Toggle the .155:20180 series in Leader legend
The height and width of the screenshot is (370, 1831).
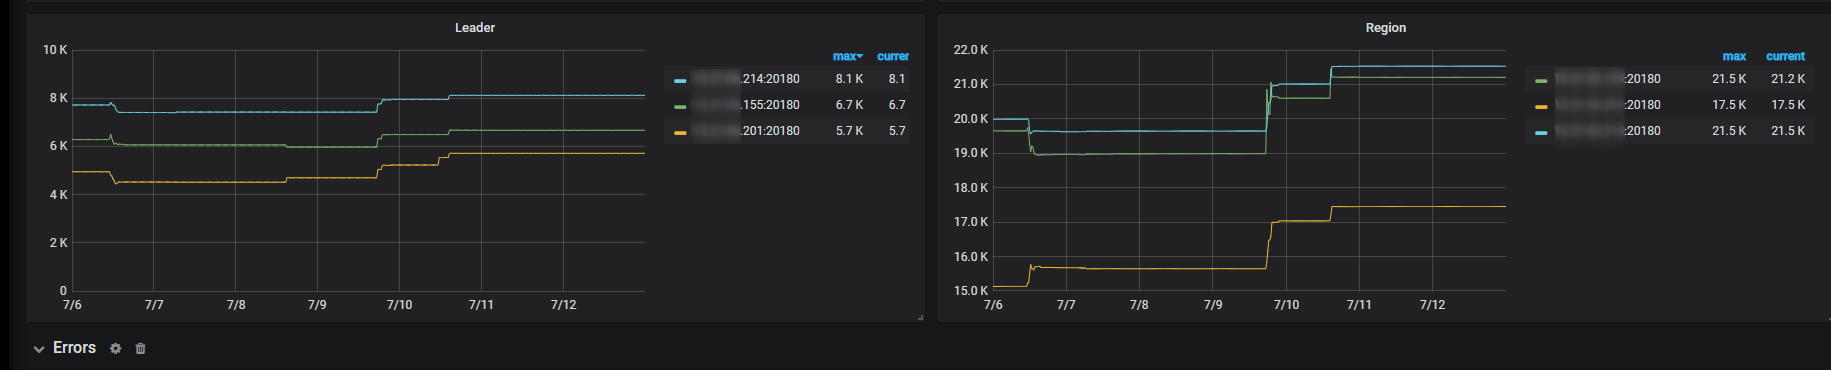[746, 105]
